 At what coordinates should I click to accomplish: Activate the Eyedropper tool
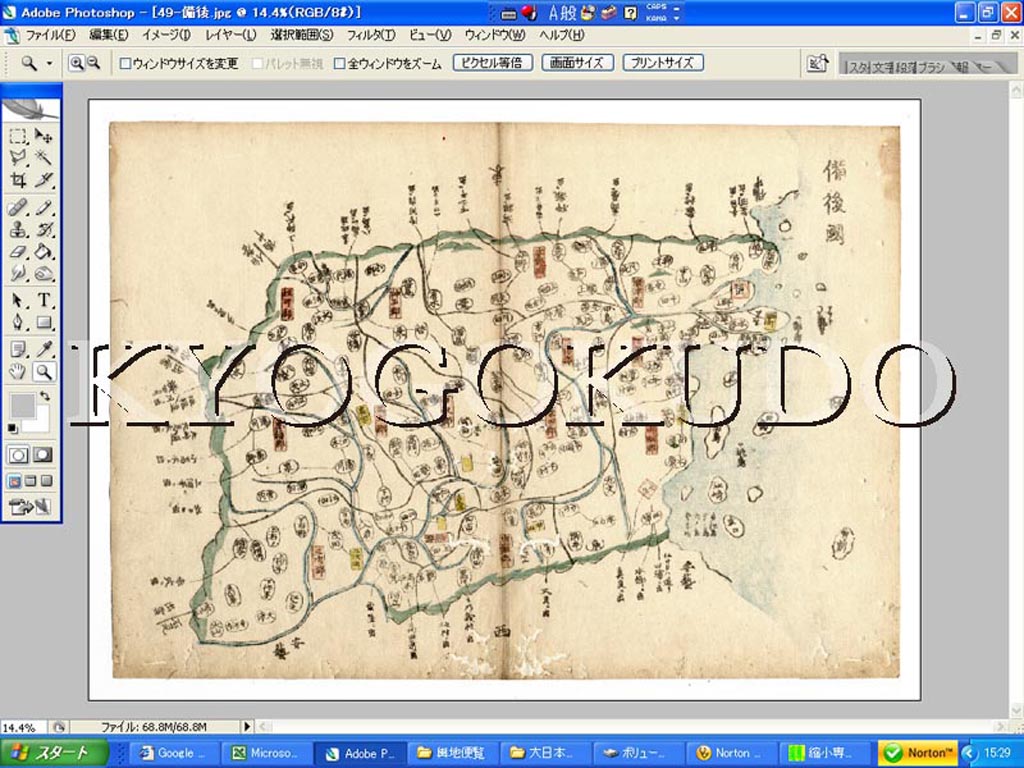(x=44, y=348)
